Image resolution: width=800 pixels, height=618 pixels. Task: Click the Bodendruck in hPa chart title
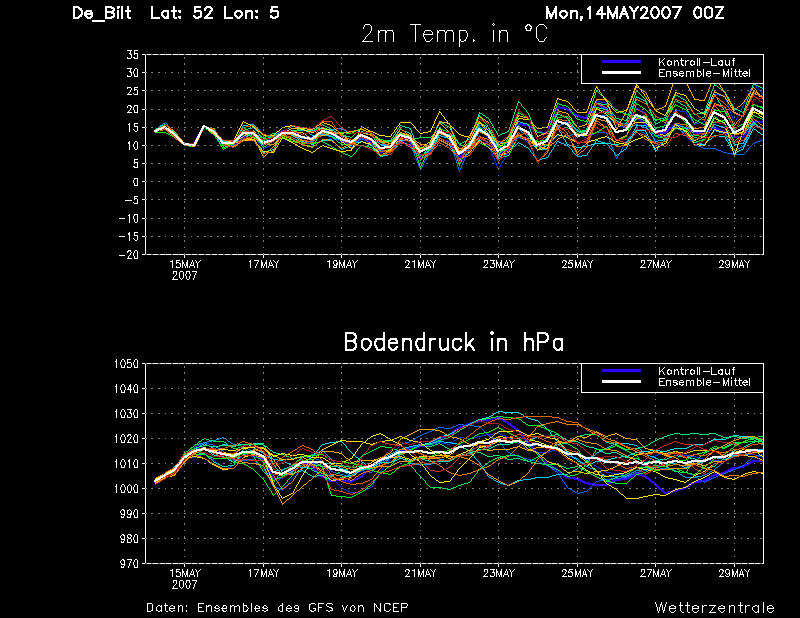click(x=454, y=342)
